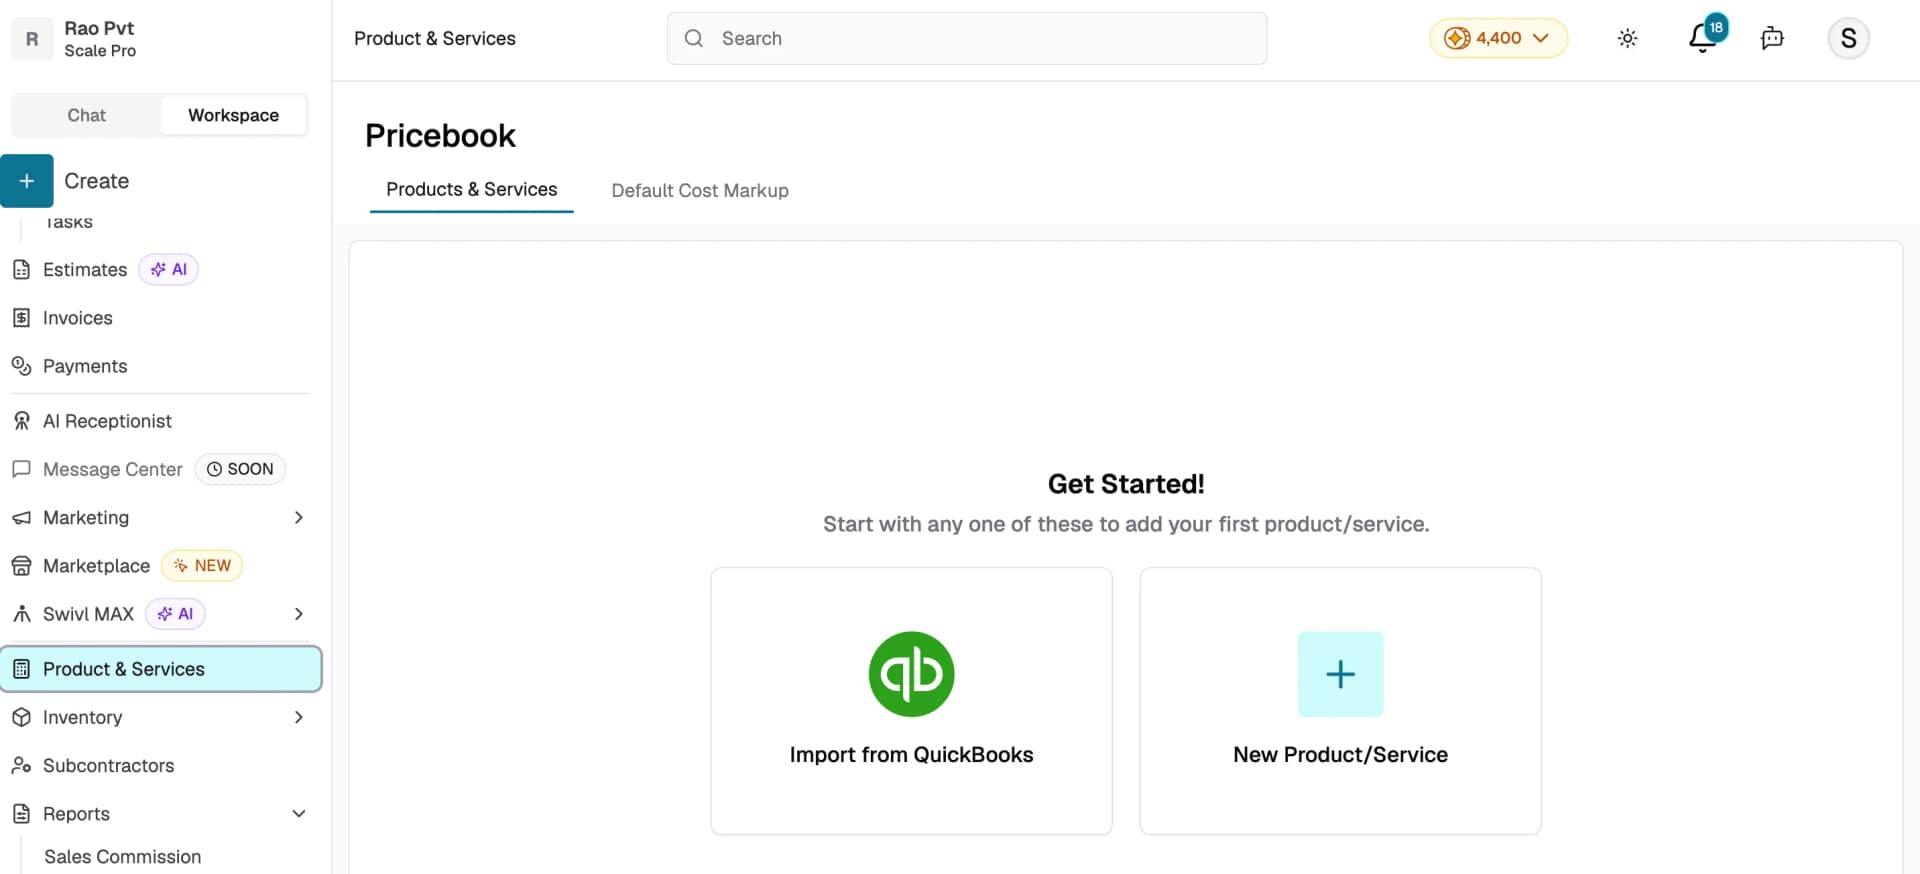Click the Pricebook heading
The width and height of the screenshot is (1920, 874).
pyautogui.click(x=440, y=136)
